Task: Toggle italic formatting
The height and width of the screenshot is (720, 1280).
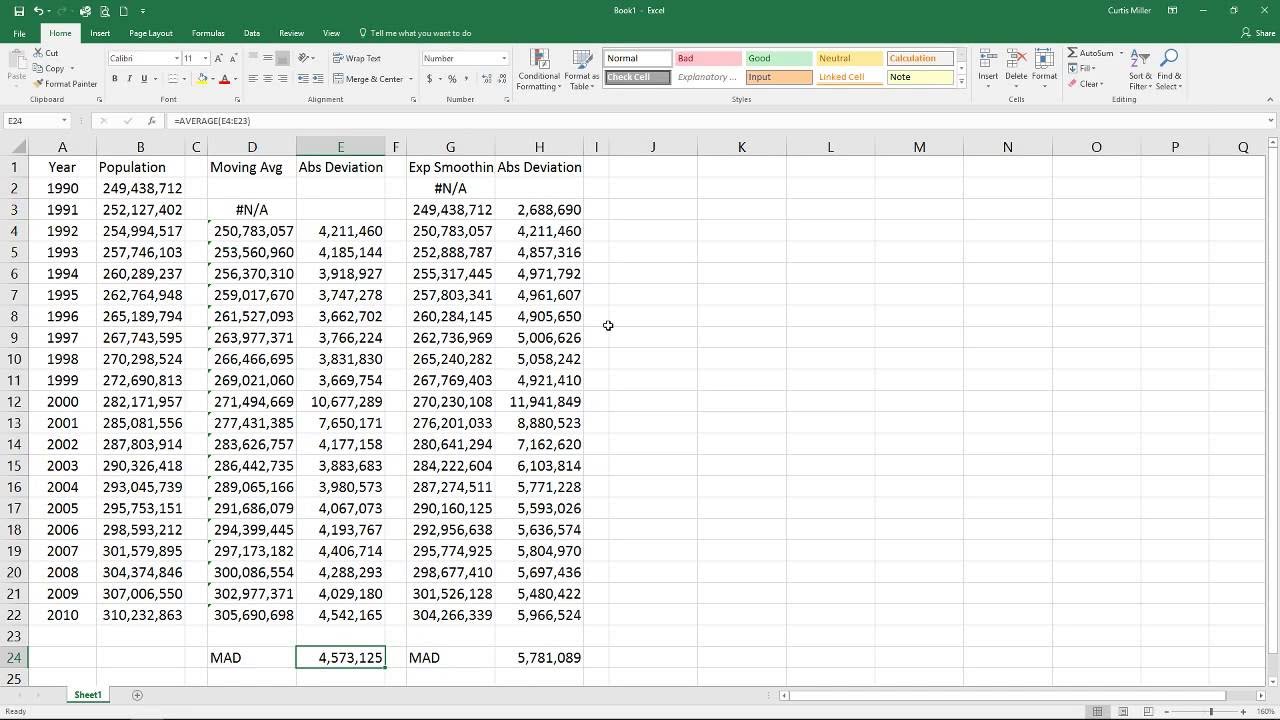Action: 129,79
